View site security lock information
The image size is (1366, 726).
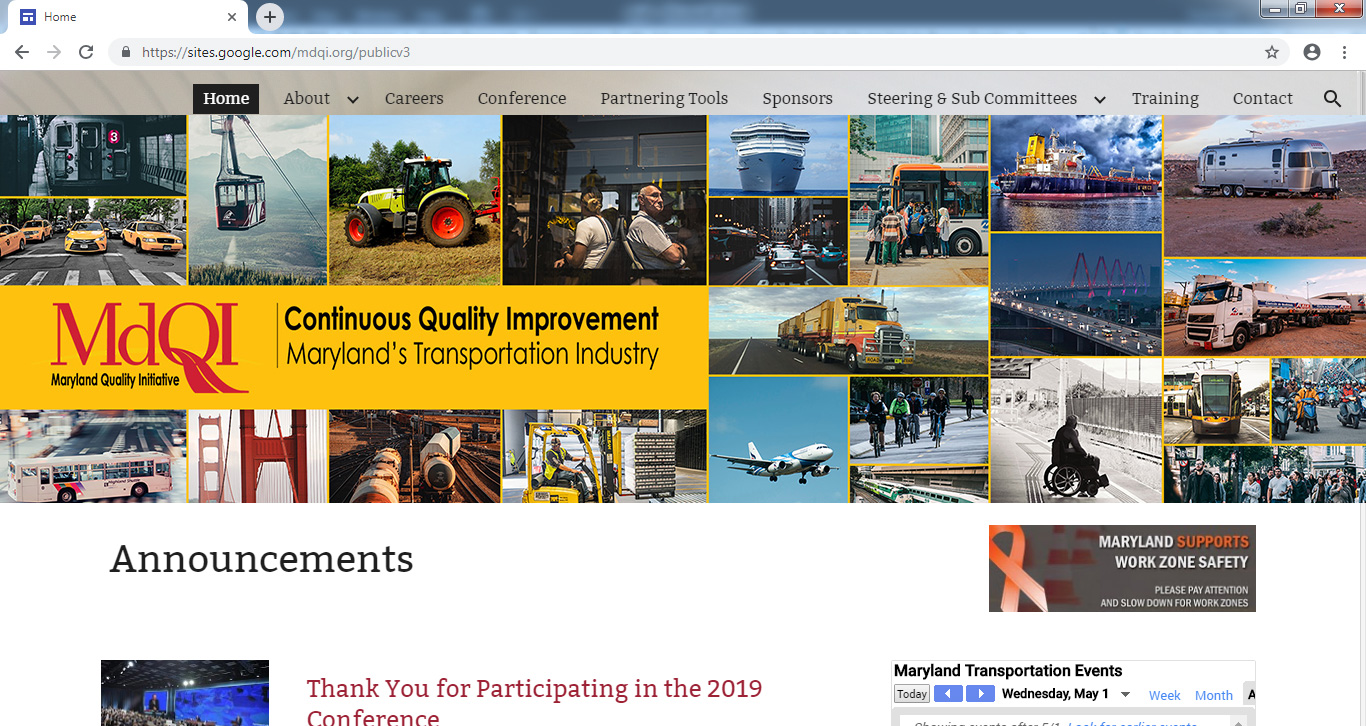pyautogui.click(x=126, y=52)
